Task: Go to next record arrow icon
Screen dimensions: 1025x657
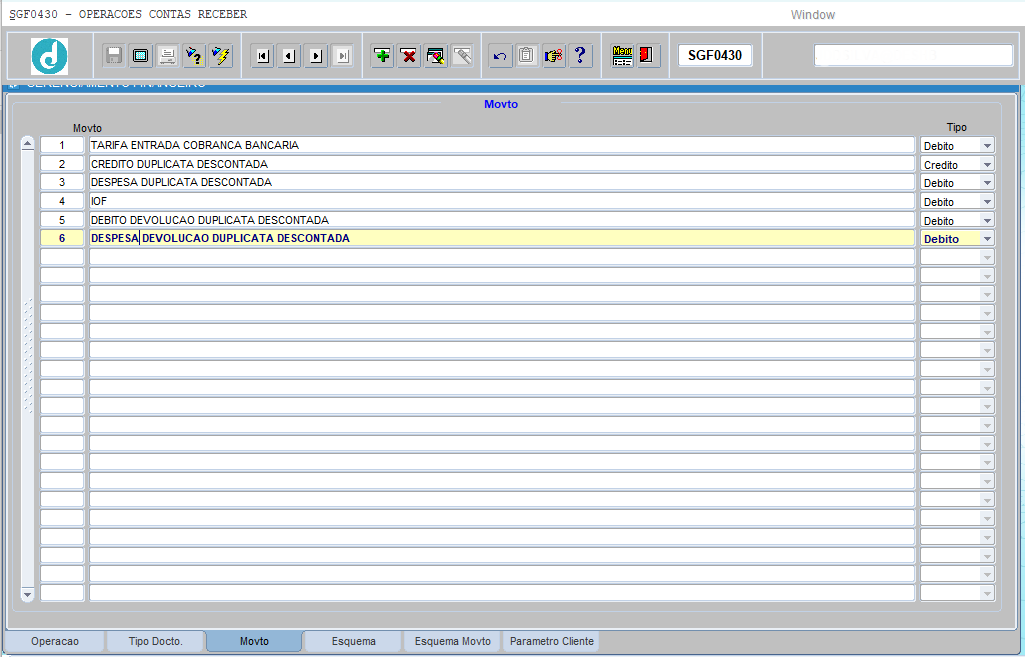Action: tap(316, 56)
